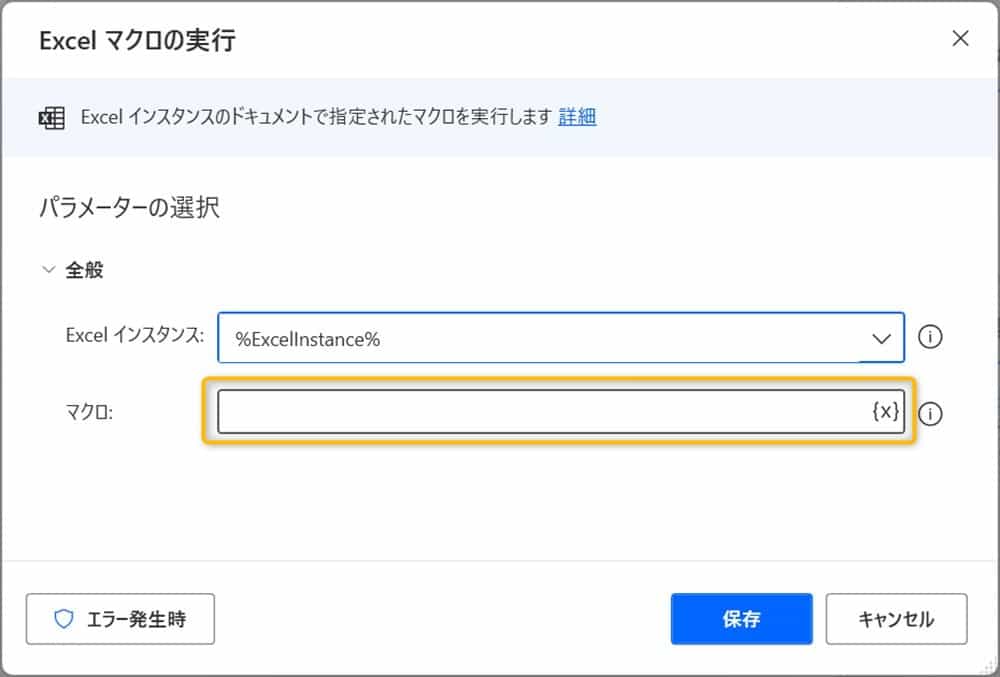1000x677 pixels.
Task: Select the %ExcelInstance% combo box
Action: [x=540, y=338]
